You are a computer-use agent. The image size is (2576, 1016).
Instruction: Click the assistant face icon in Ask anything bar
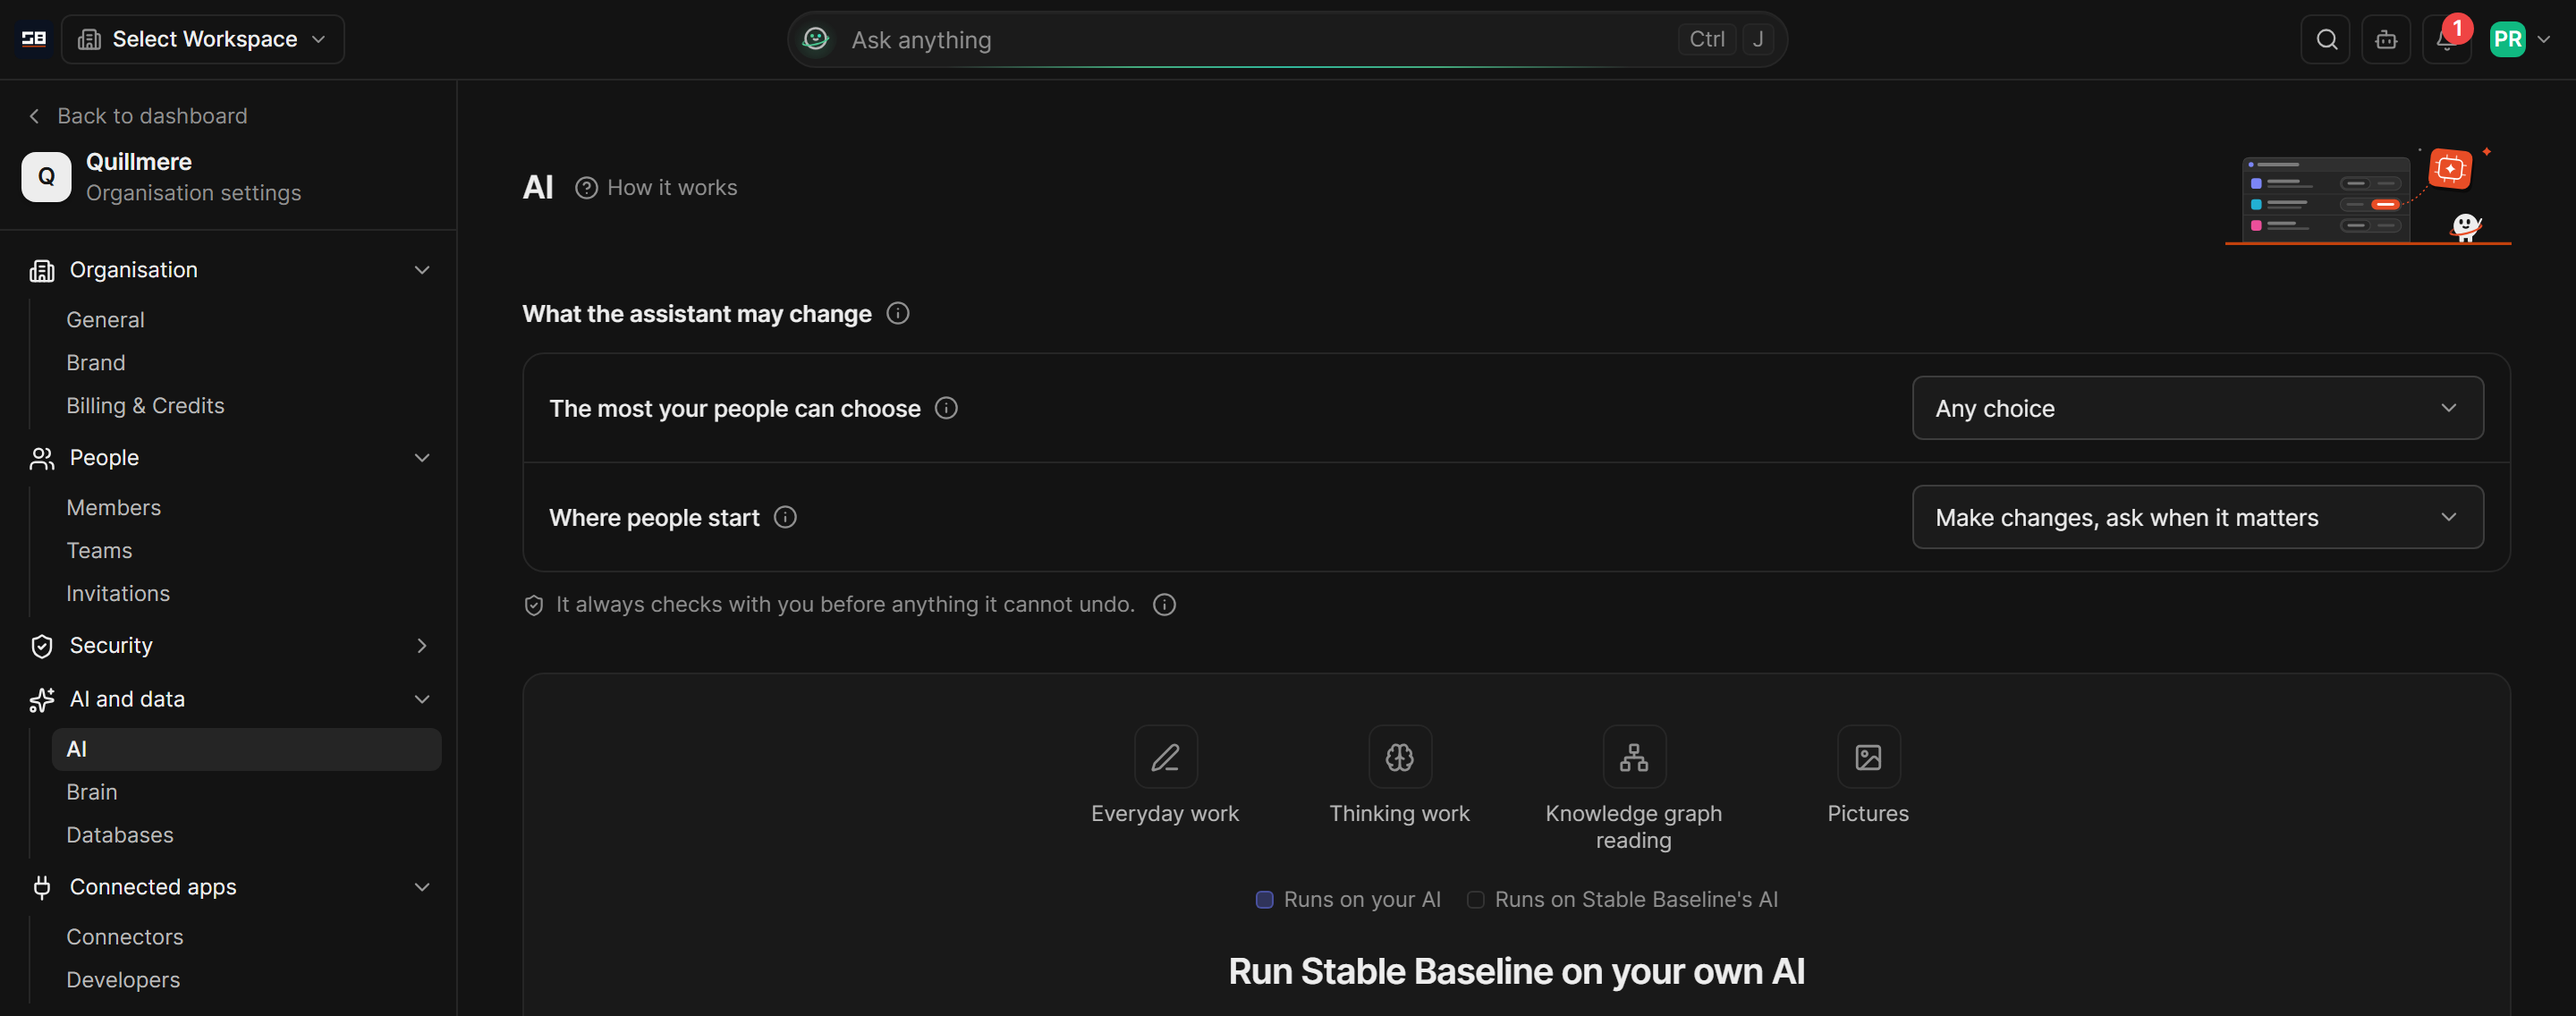point(816,39)
